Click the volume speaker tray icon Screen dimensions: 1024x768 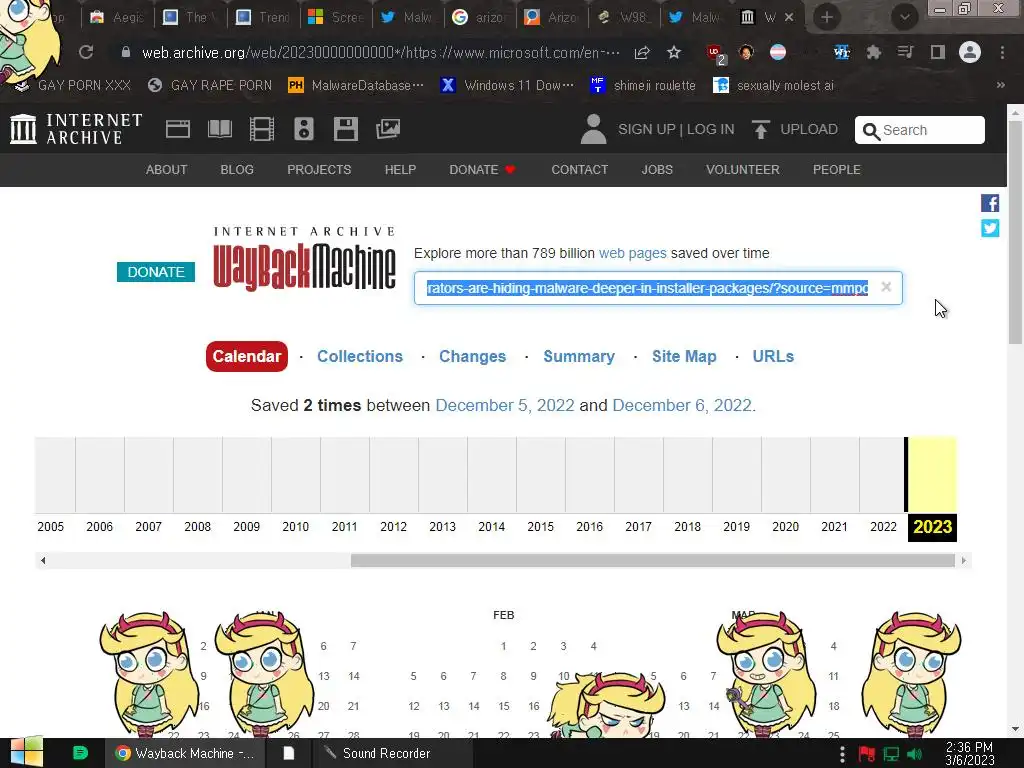click(x=916, y=754)
